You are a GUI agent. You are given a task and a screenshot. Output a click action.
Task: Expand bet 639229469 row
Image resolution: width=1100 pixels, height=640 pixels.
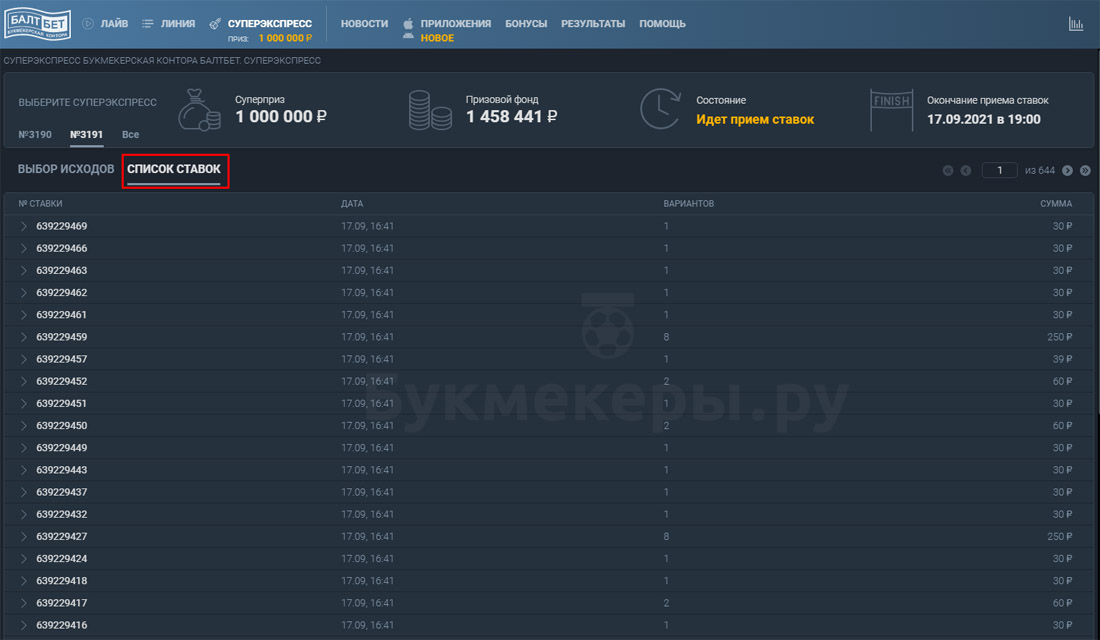click(24, 226)
